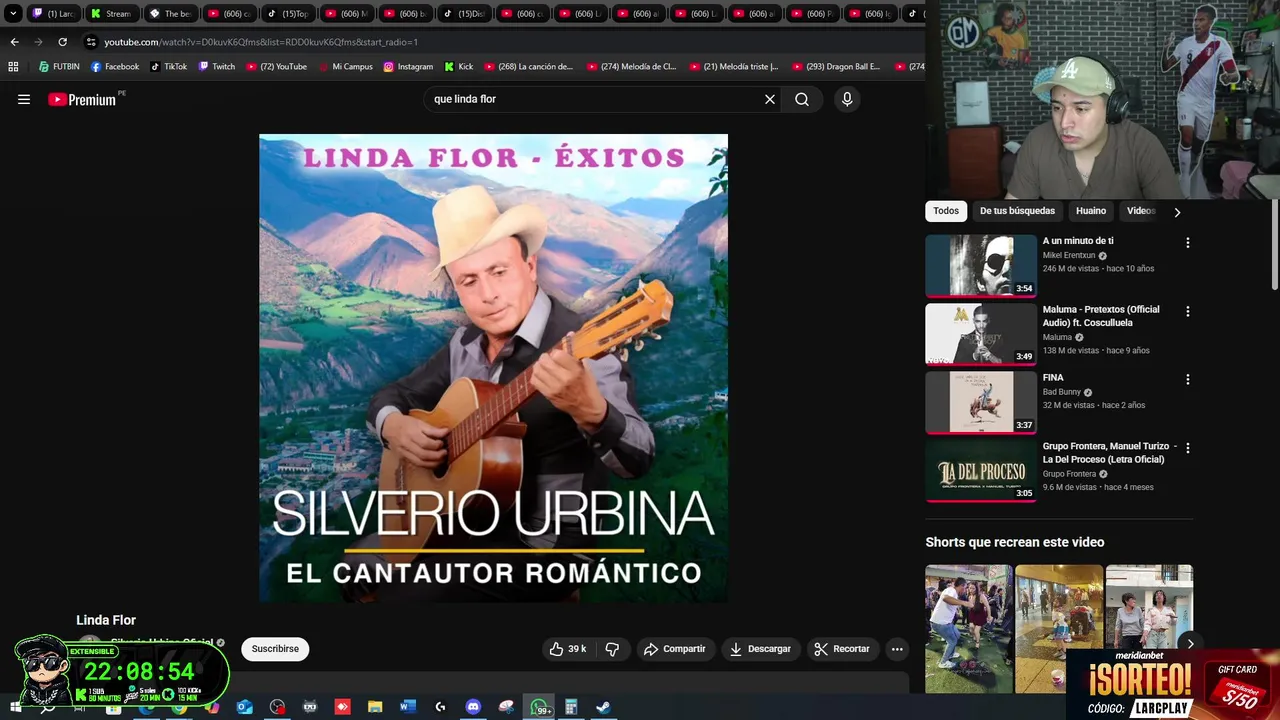
Task: Go back with browser back arrow
Action: (14, 42)
